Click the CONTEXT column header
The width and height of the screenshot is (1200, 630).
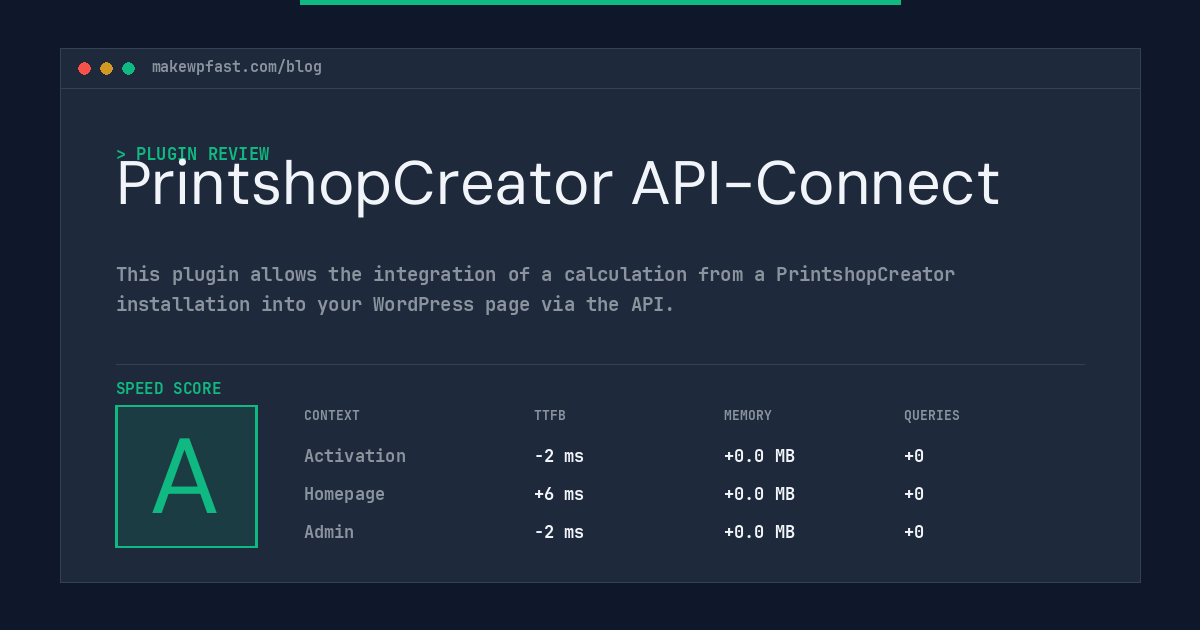[x=332, y=416]
